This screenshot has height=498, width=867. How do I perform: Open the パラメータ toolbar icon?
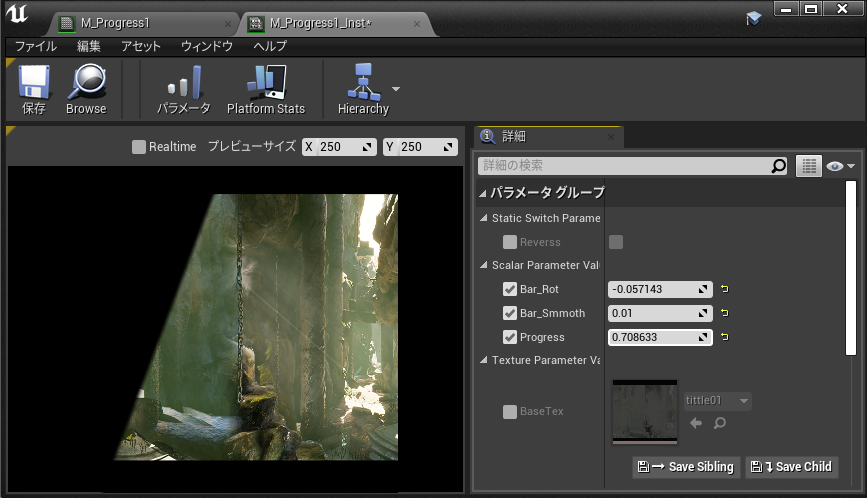(x=185, y=82)
